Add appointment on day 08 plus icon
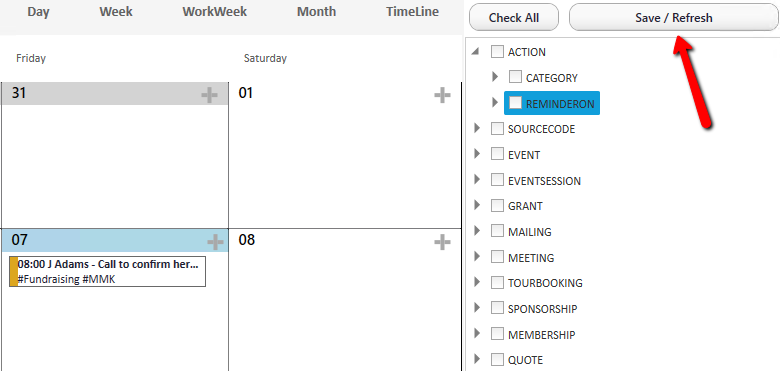The width and height of the screenshot is (780, 371). tap(442, 242)
